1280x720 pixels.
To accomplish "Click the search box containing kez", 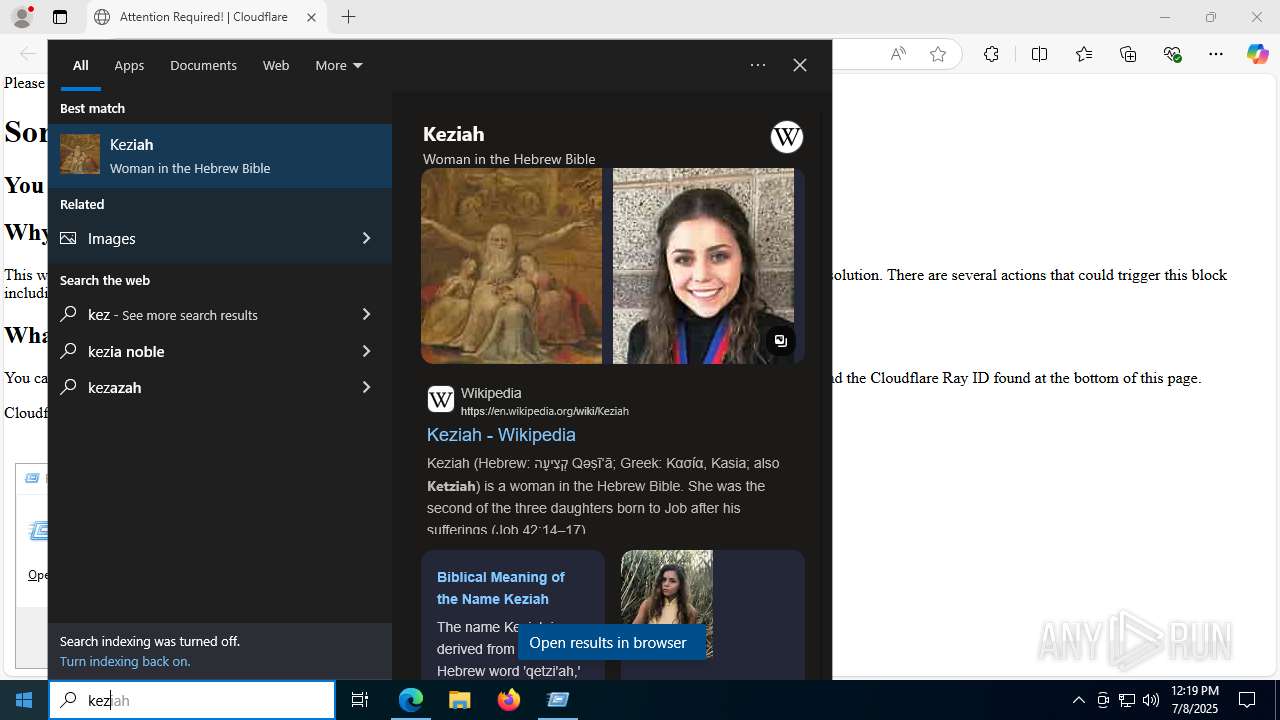I will point(192,700).
